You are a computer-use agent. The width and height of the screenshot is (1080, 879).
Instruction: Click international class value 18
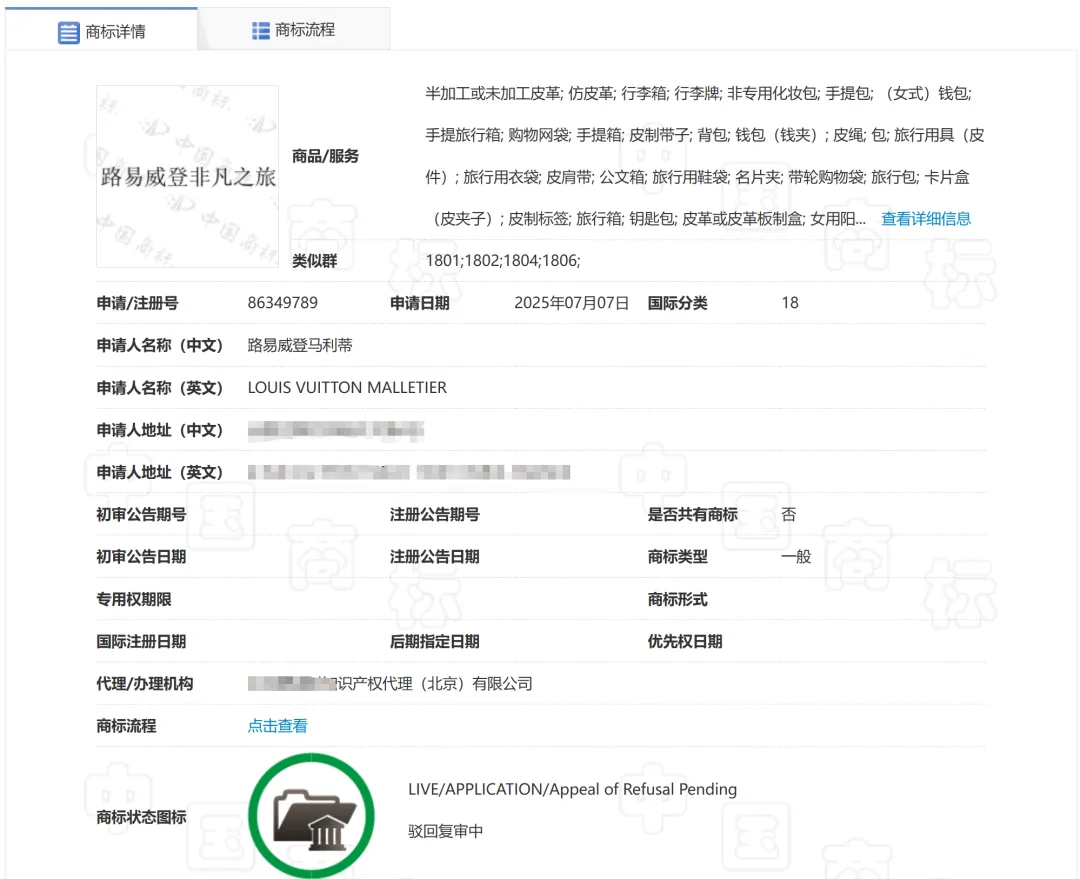[790, 303]
